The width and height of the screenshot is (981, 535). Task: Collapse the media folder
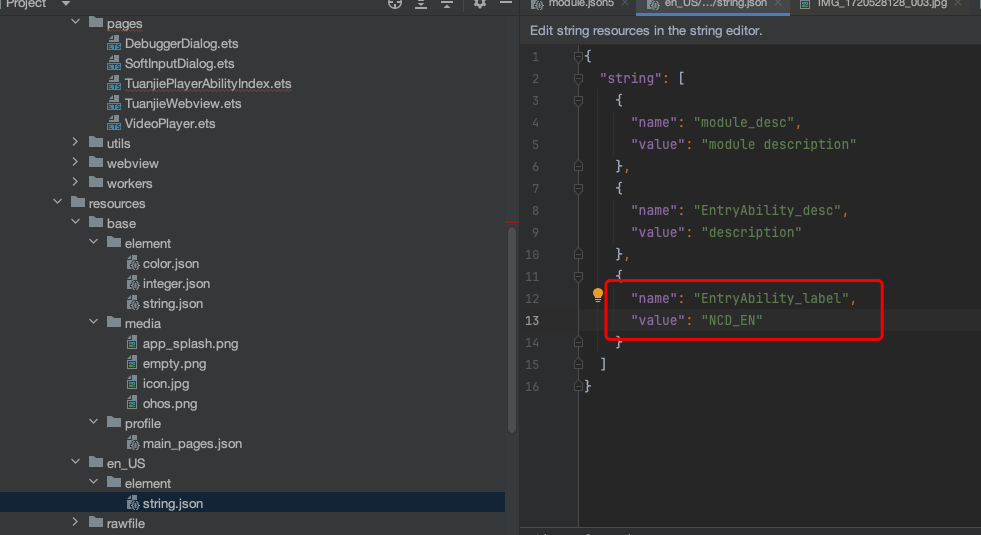93,323
